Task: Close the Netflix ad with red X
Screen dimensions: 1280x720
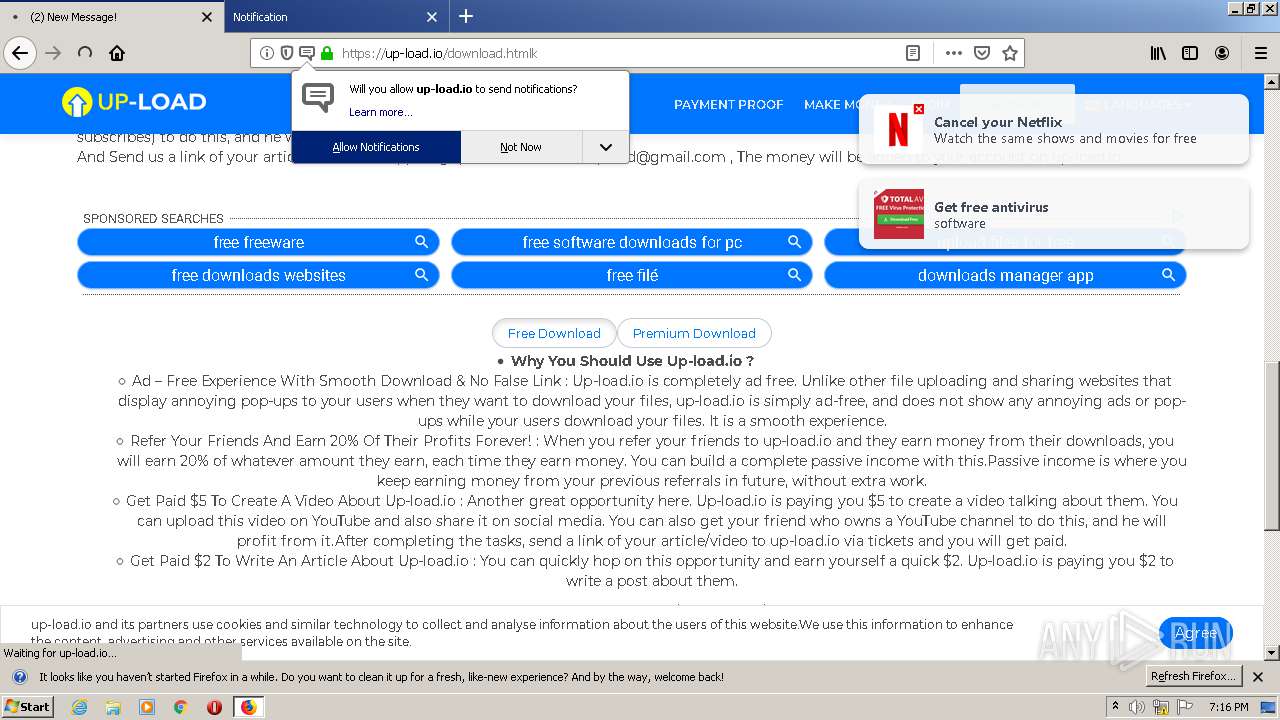Action: pos(919,108)
